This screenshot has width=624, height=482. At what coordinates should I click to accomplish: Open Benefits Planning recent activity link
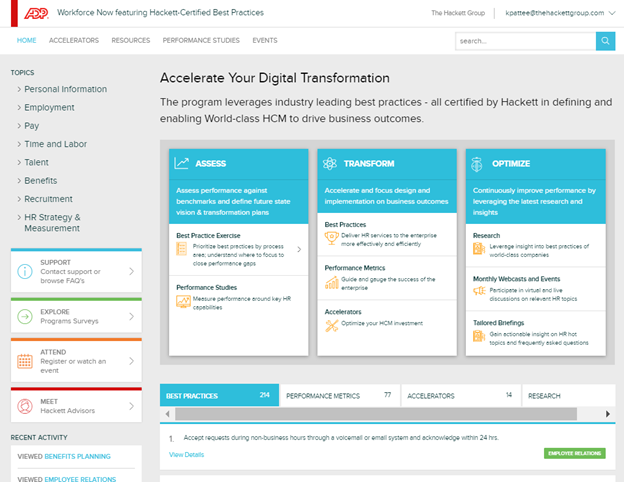(78, 457)
